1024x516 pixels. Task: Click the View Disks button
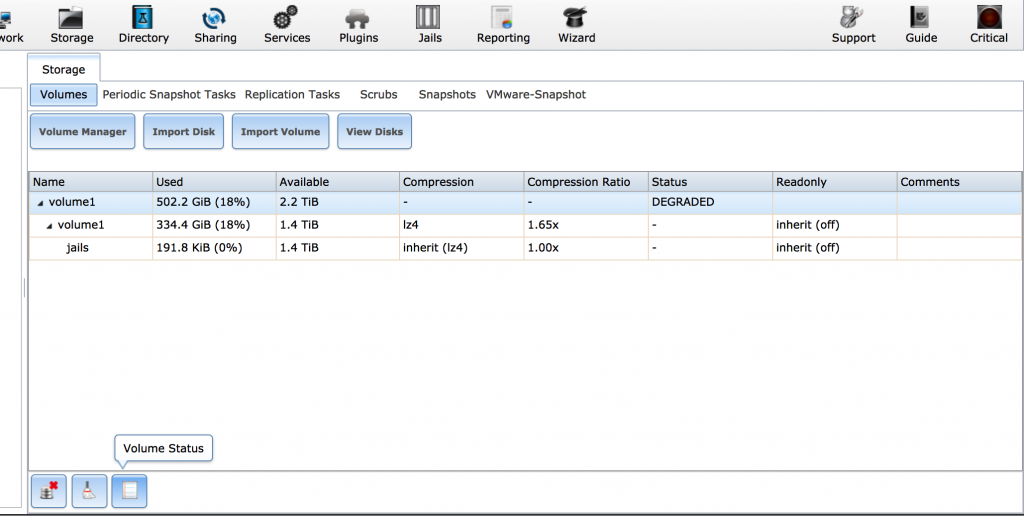pos(374,131)
